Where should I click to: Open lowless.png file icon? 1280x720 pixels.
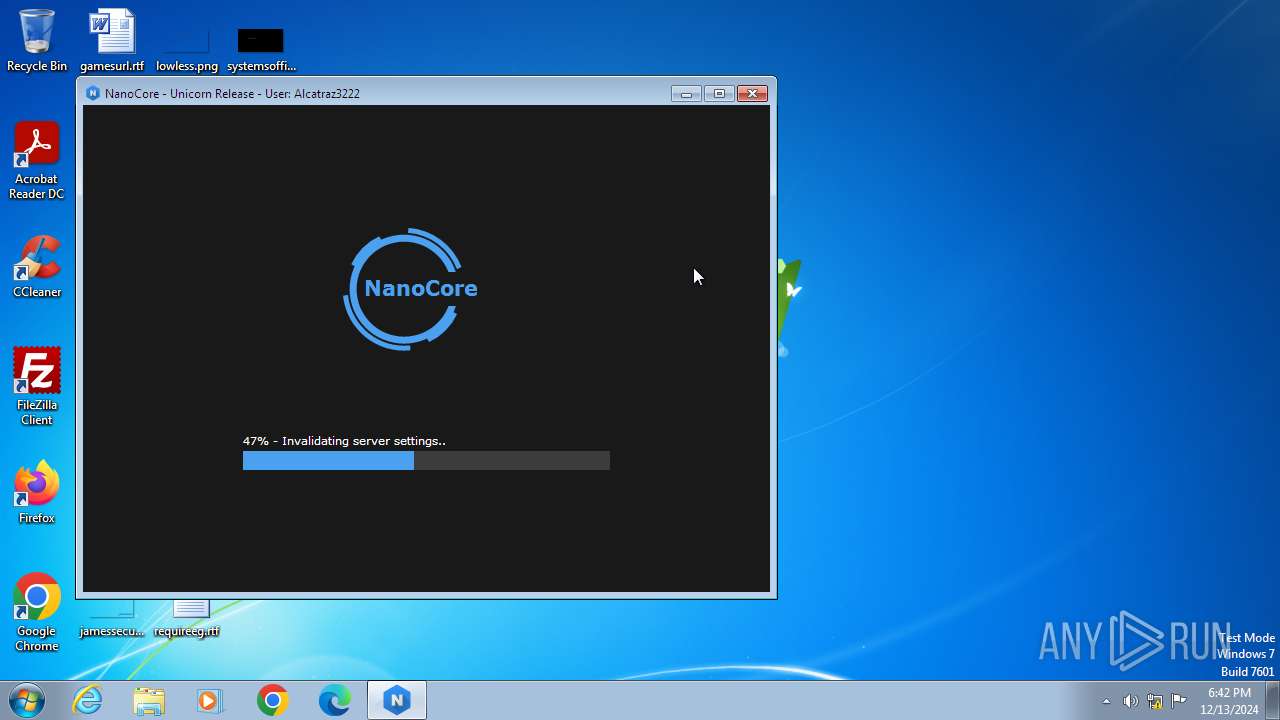tap(187, 40)
